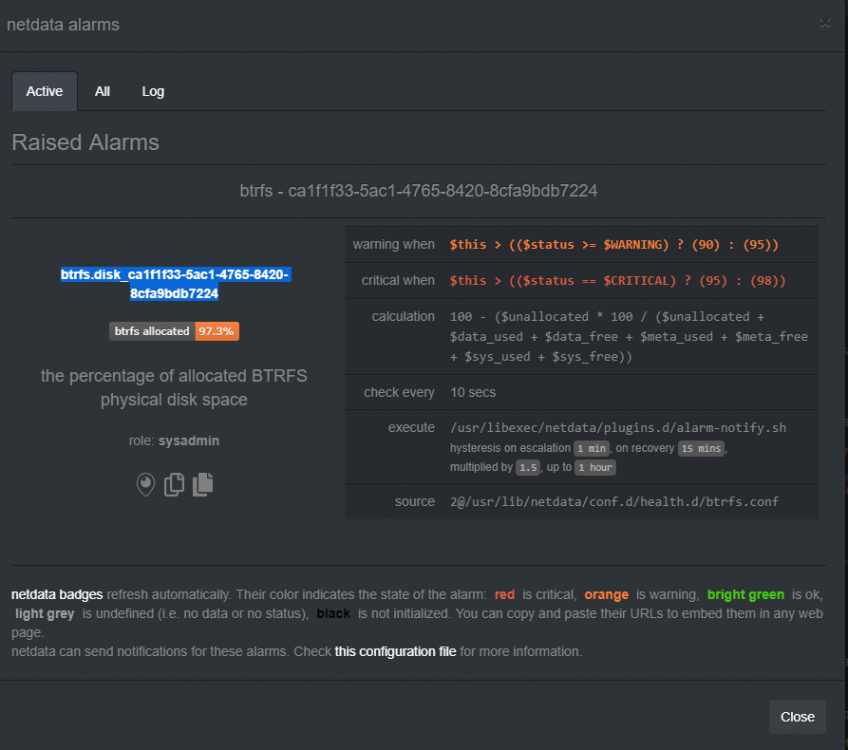This screenshot has width=848, height=750.
Task: Click the Raised Alarms heading
Action: [85, 143]
